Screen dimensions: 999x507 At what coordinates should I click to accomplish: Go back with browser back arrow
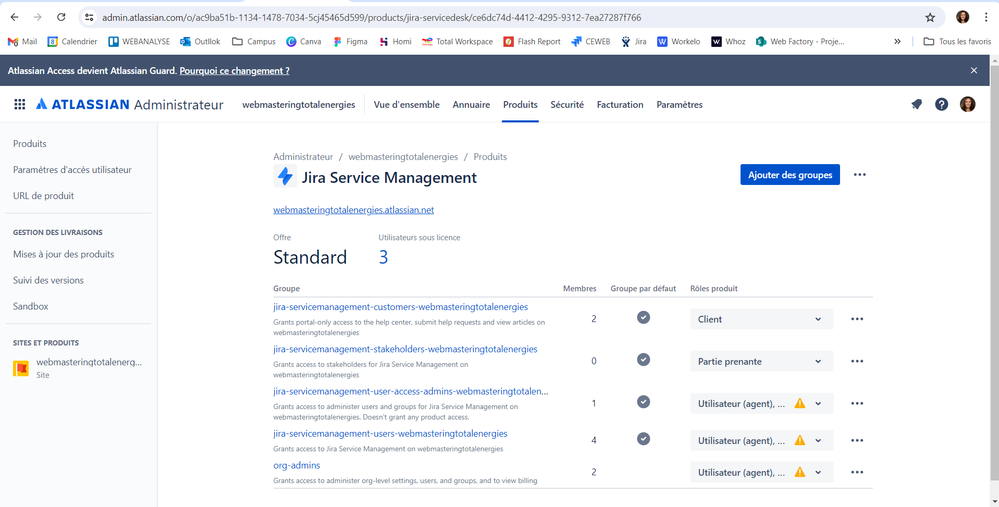[15, 17]
